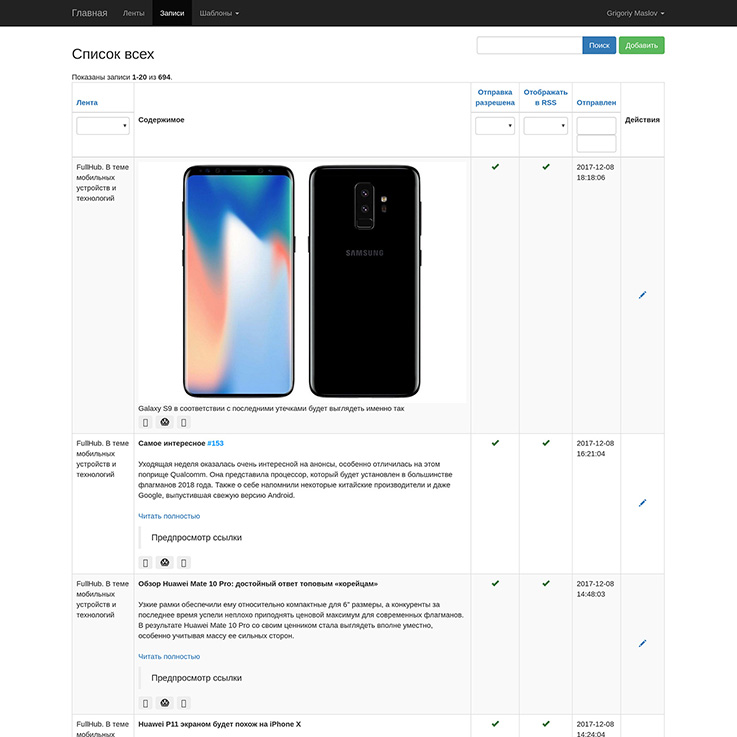Open Читать полностью link in Самое интересное post
The width and height of the screenshot is (737, 737).
(x=169, y=516)
